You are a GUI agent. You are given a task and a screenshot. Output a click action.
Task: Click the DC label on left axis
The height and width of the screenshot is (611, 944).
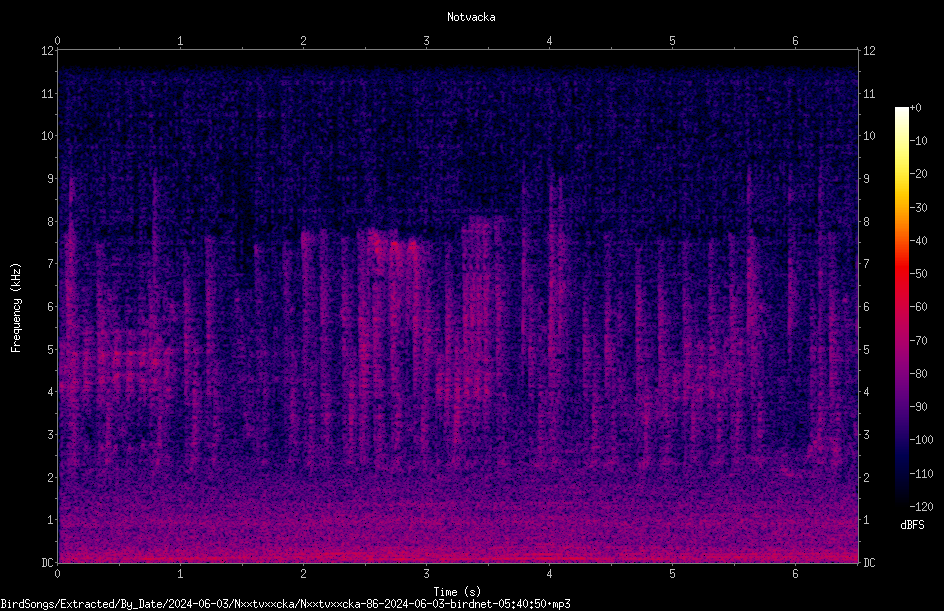[x=47, y=563]
